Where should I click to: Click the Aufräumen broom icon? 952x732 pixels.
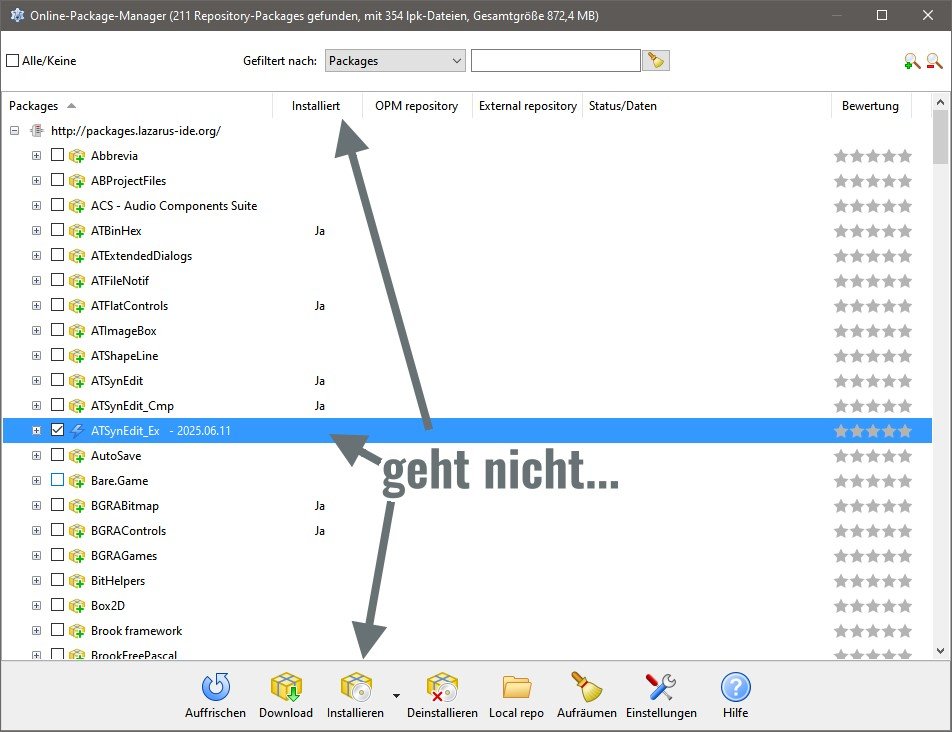tap(586, 687)
